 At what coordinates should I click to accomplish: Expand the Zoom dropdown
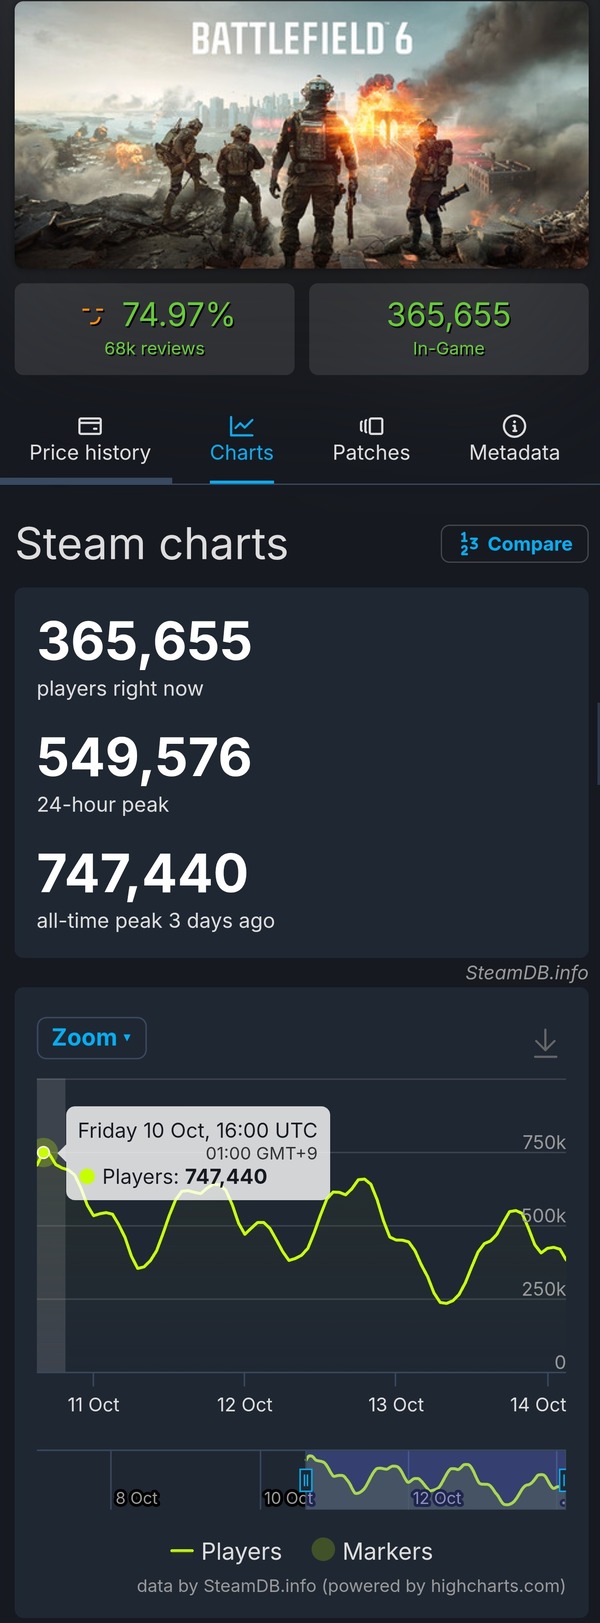pyautogui.click(x=91, y=1038)
